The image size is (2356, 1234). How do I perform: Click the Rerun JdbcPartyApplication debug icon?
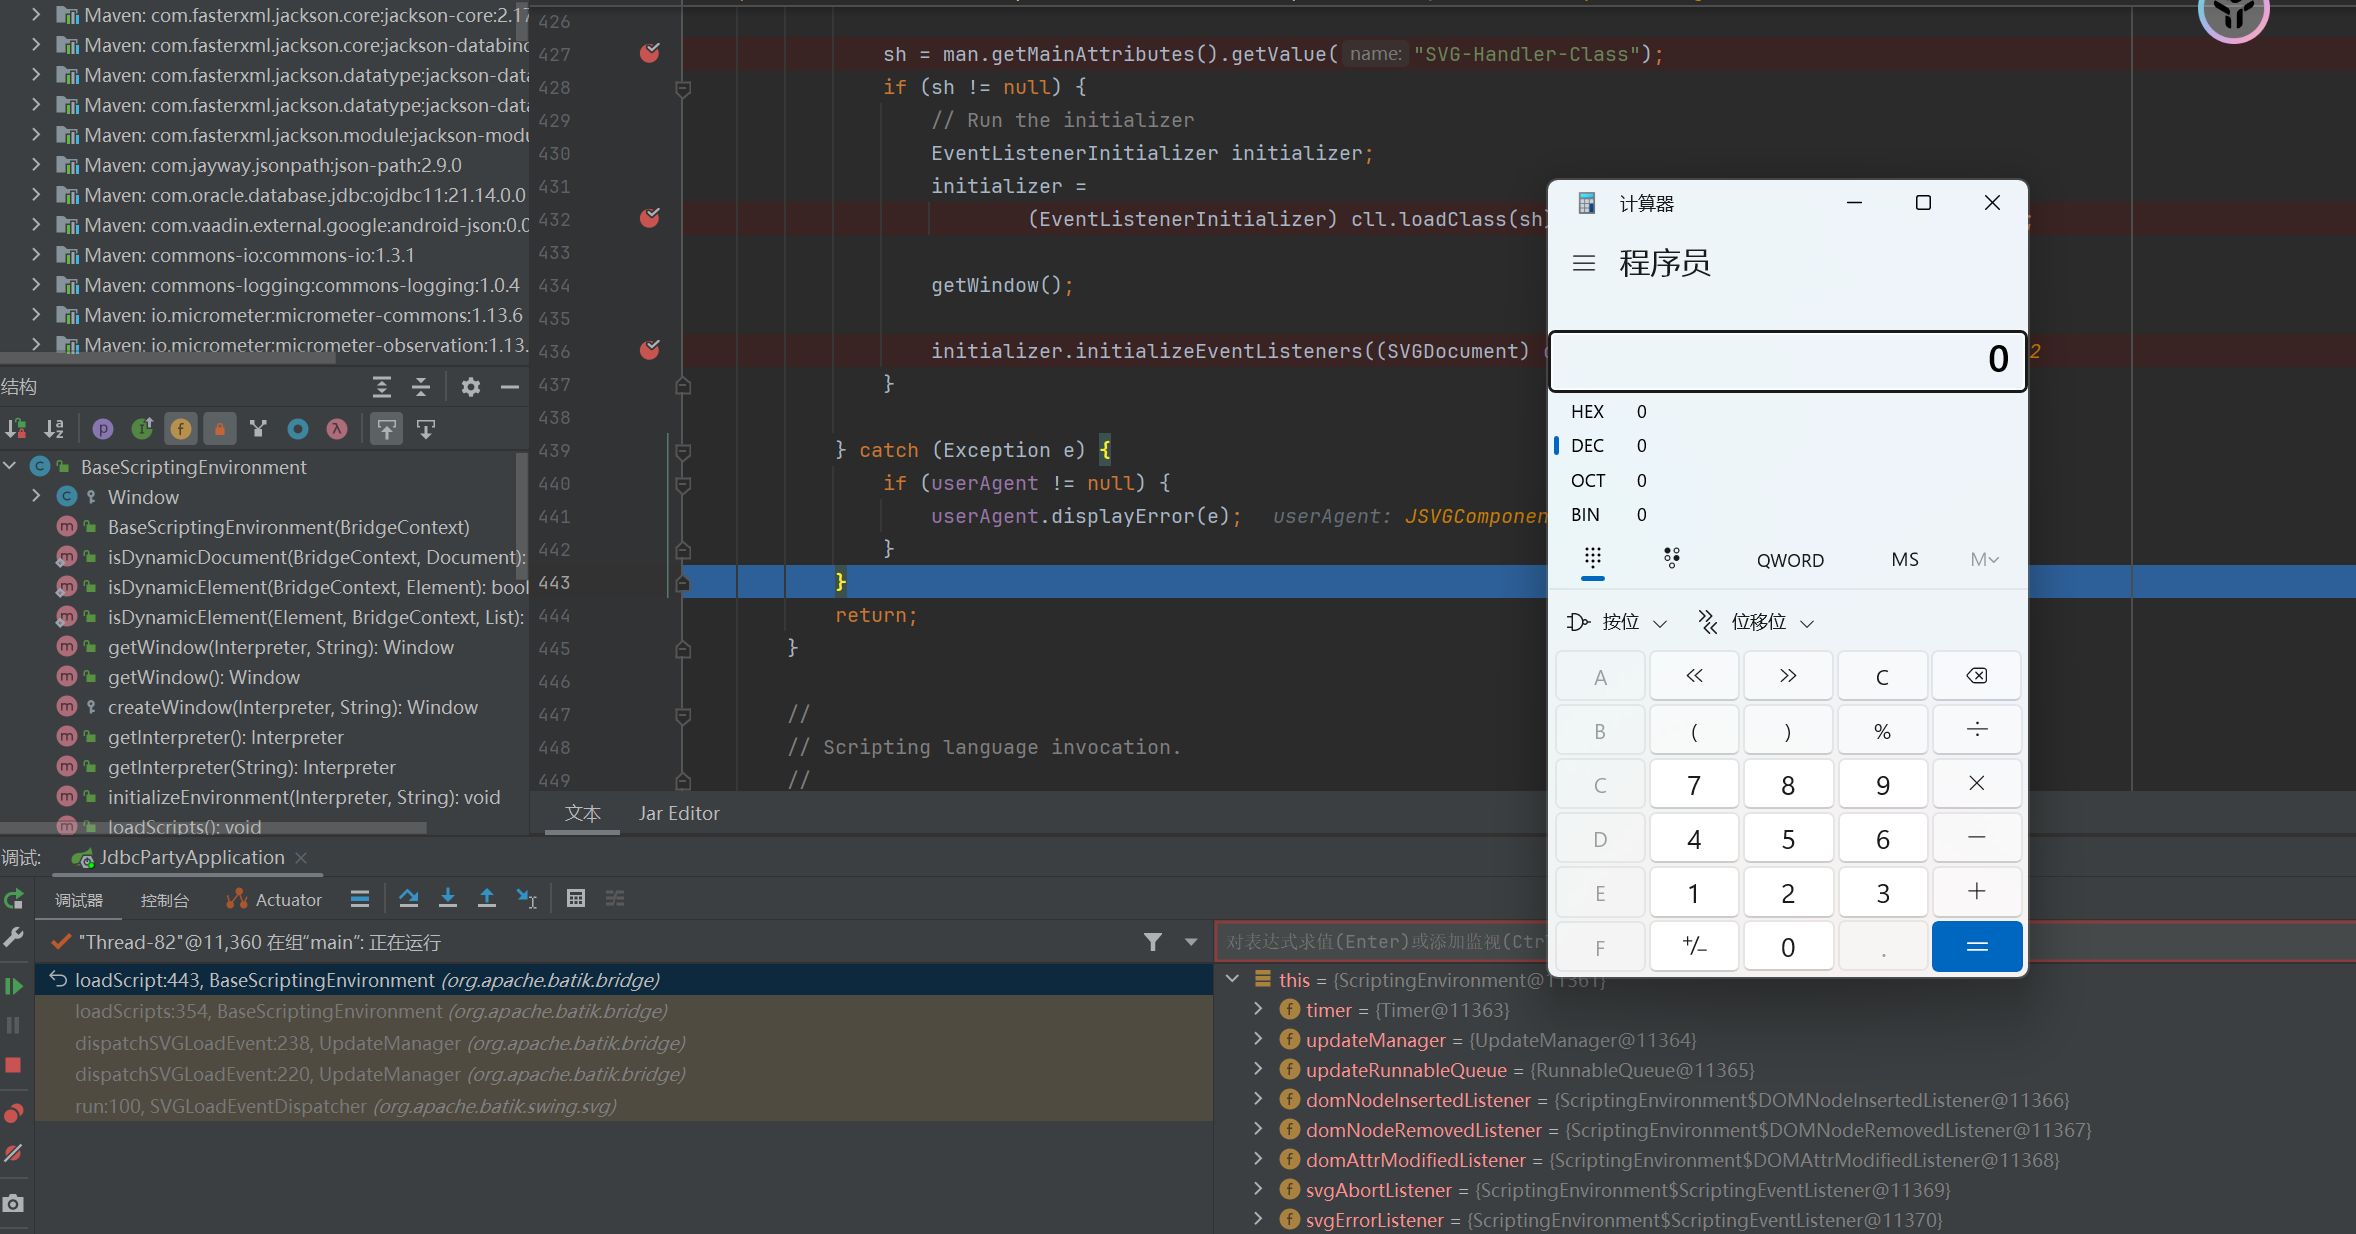pyautogui.click(x=14, y=899)
